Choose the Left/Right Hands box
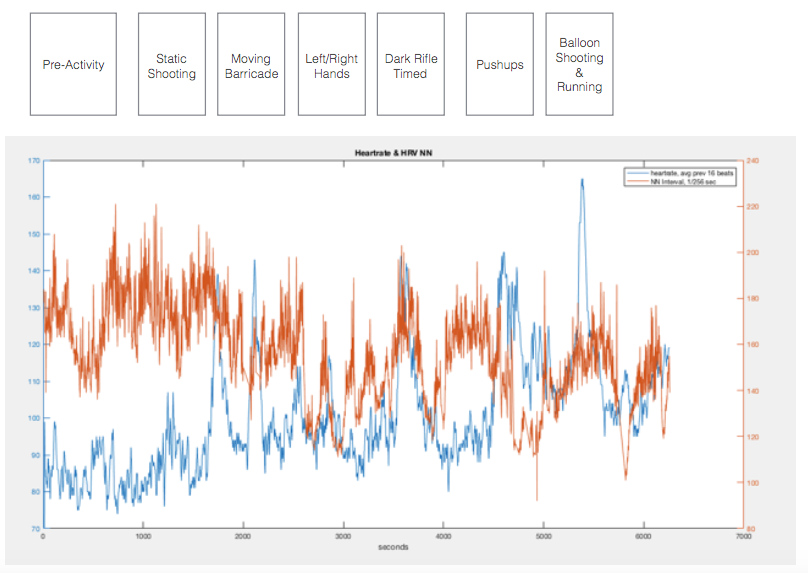This screenshot has height=573, width=808. 331,64
